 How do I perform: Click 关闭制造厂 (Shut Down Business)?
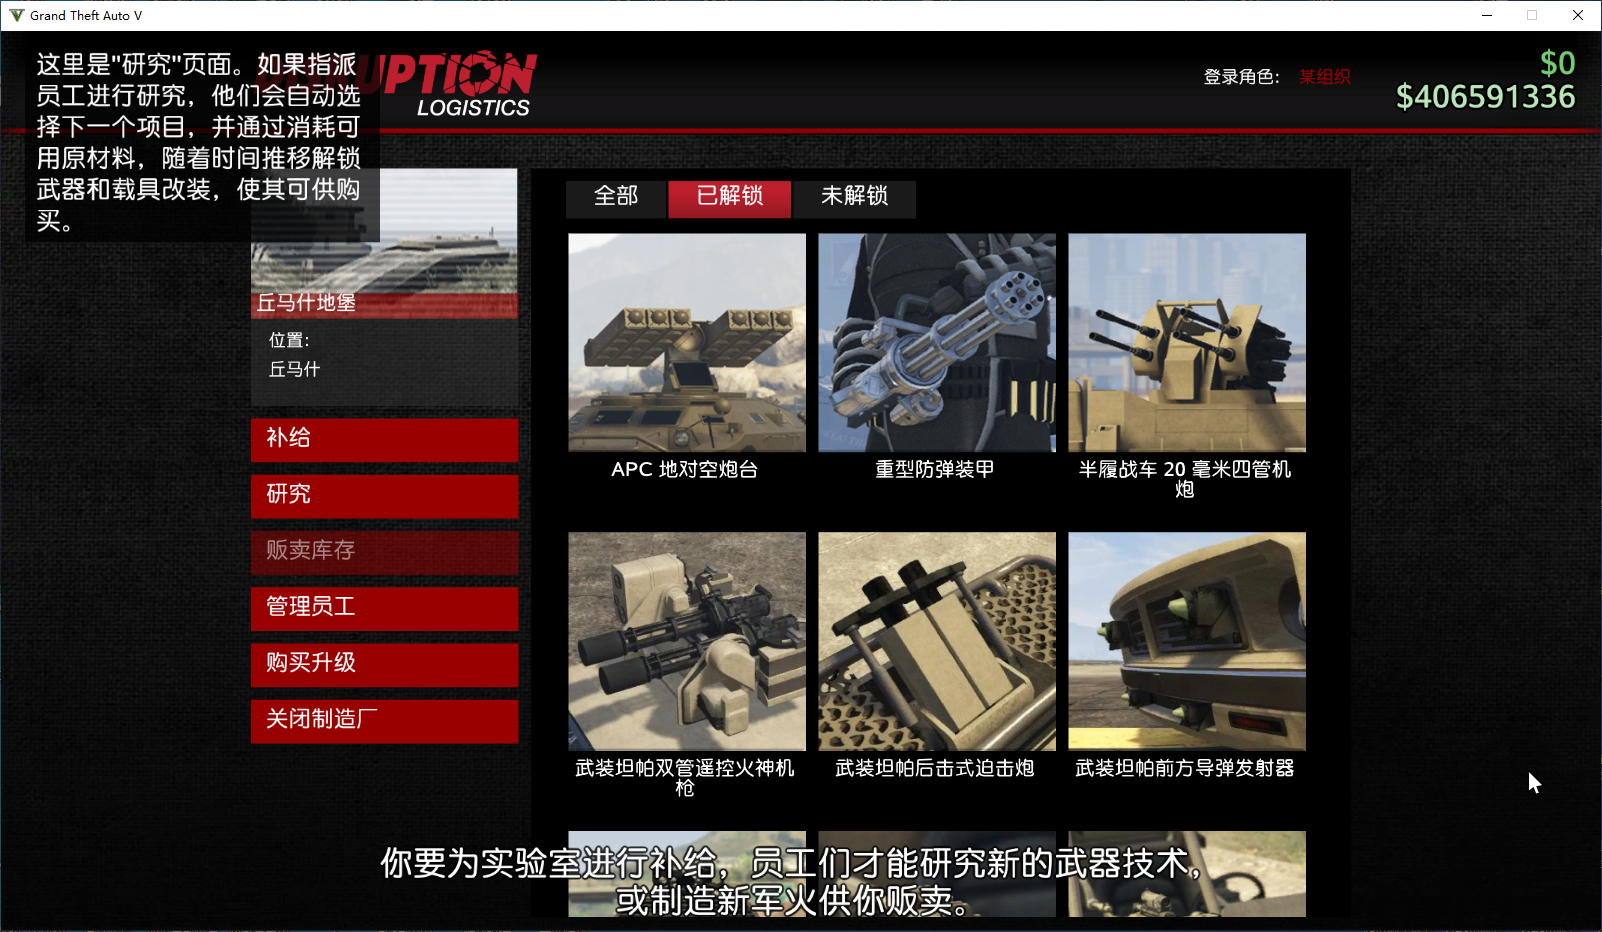[x=385, y=720]
